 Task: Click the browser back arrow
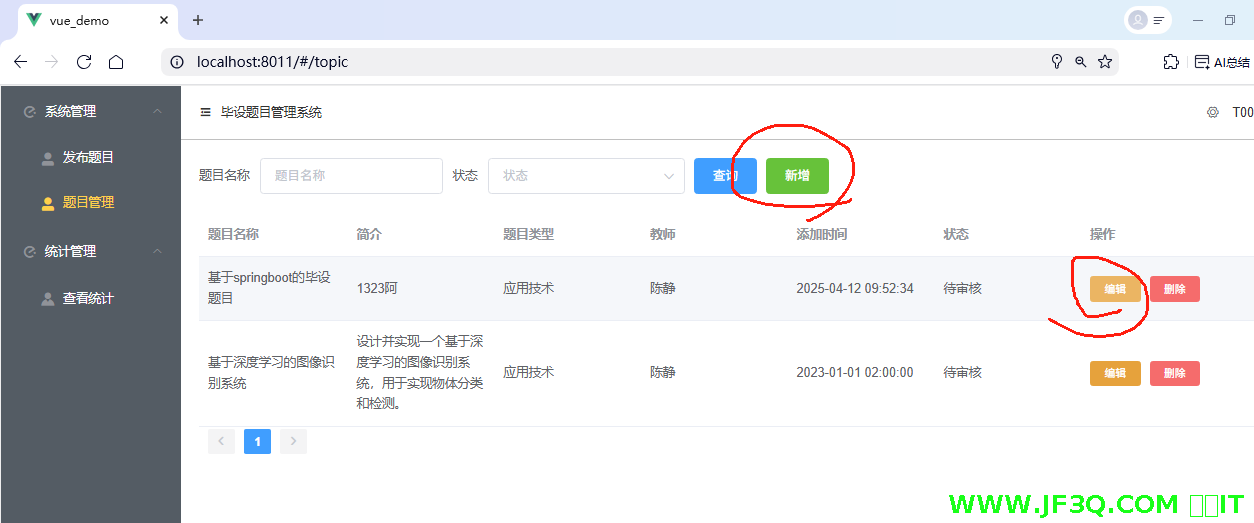(x=20, y=62)
